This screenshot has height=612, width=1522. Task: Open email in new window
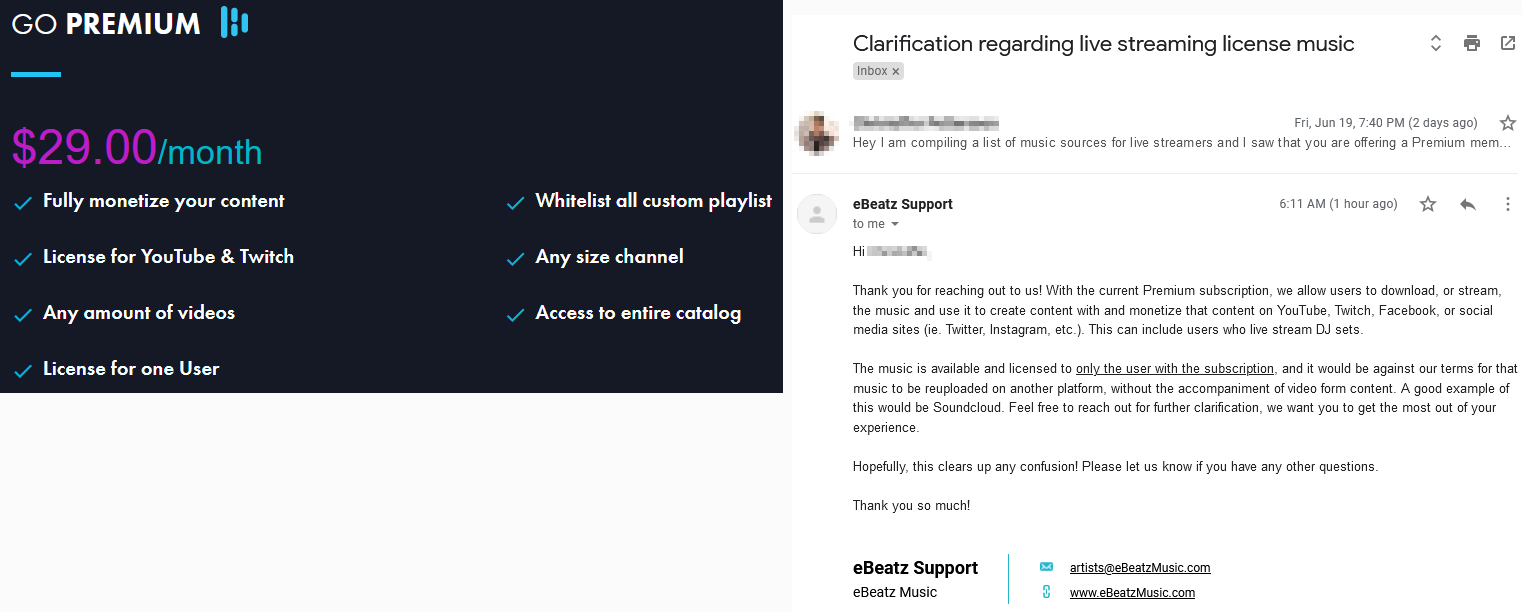[x=1507, y=43]
